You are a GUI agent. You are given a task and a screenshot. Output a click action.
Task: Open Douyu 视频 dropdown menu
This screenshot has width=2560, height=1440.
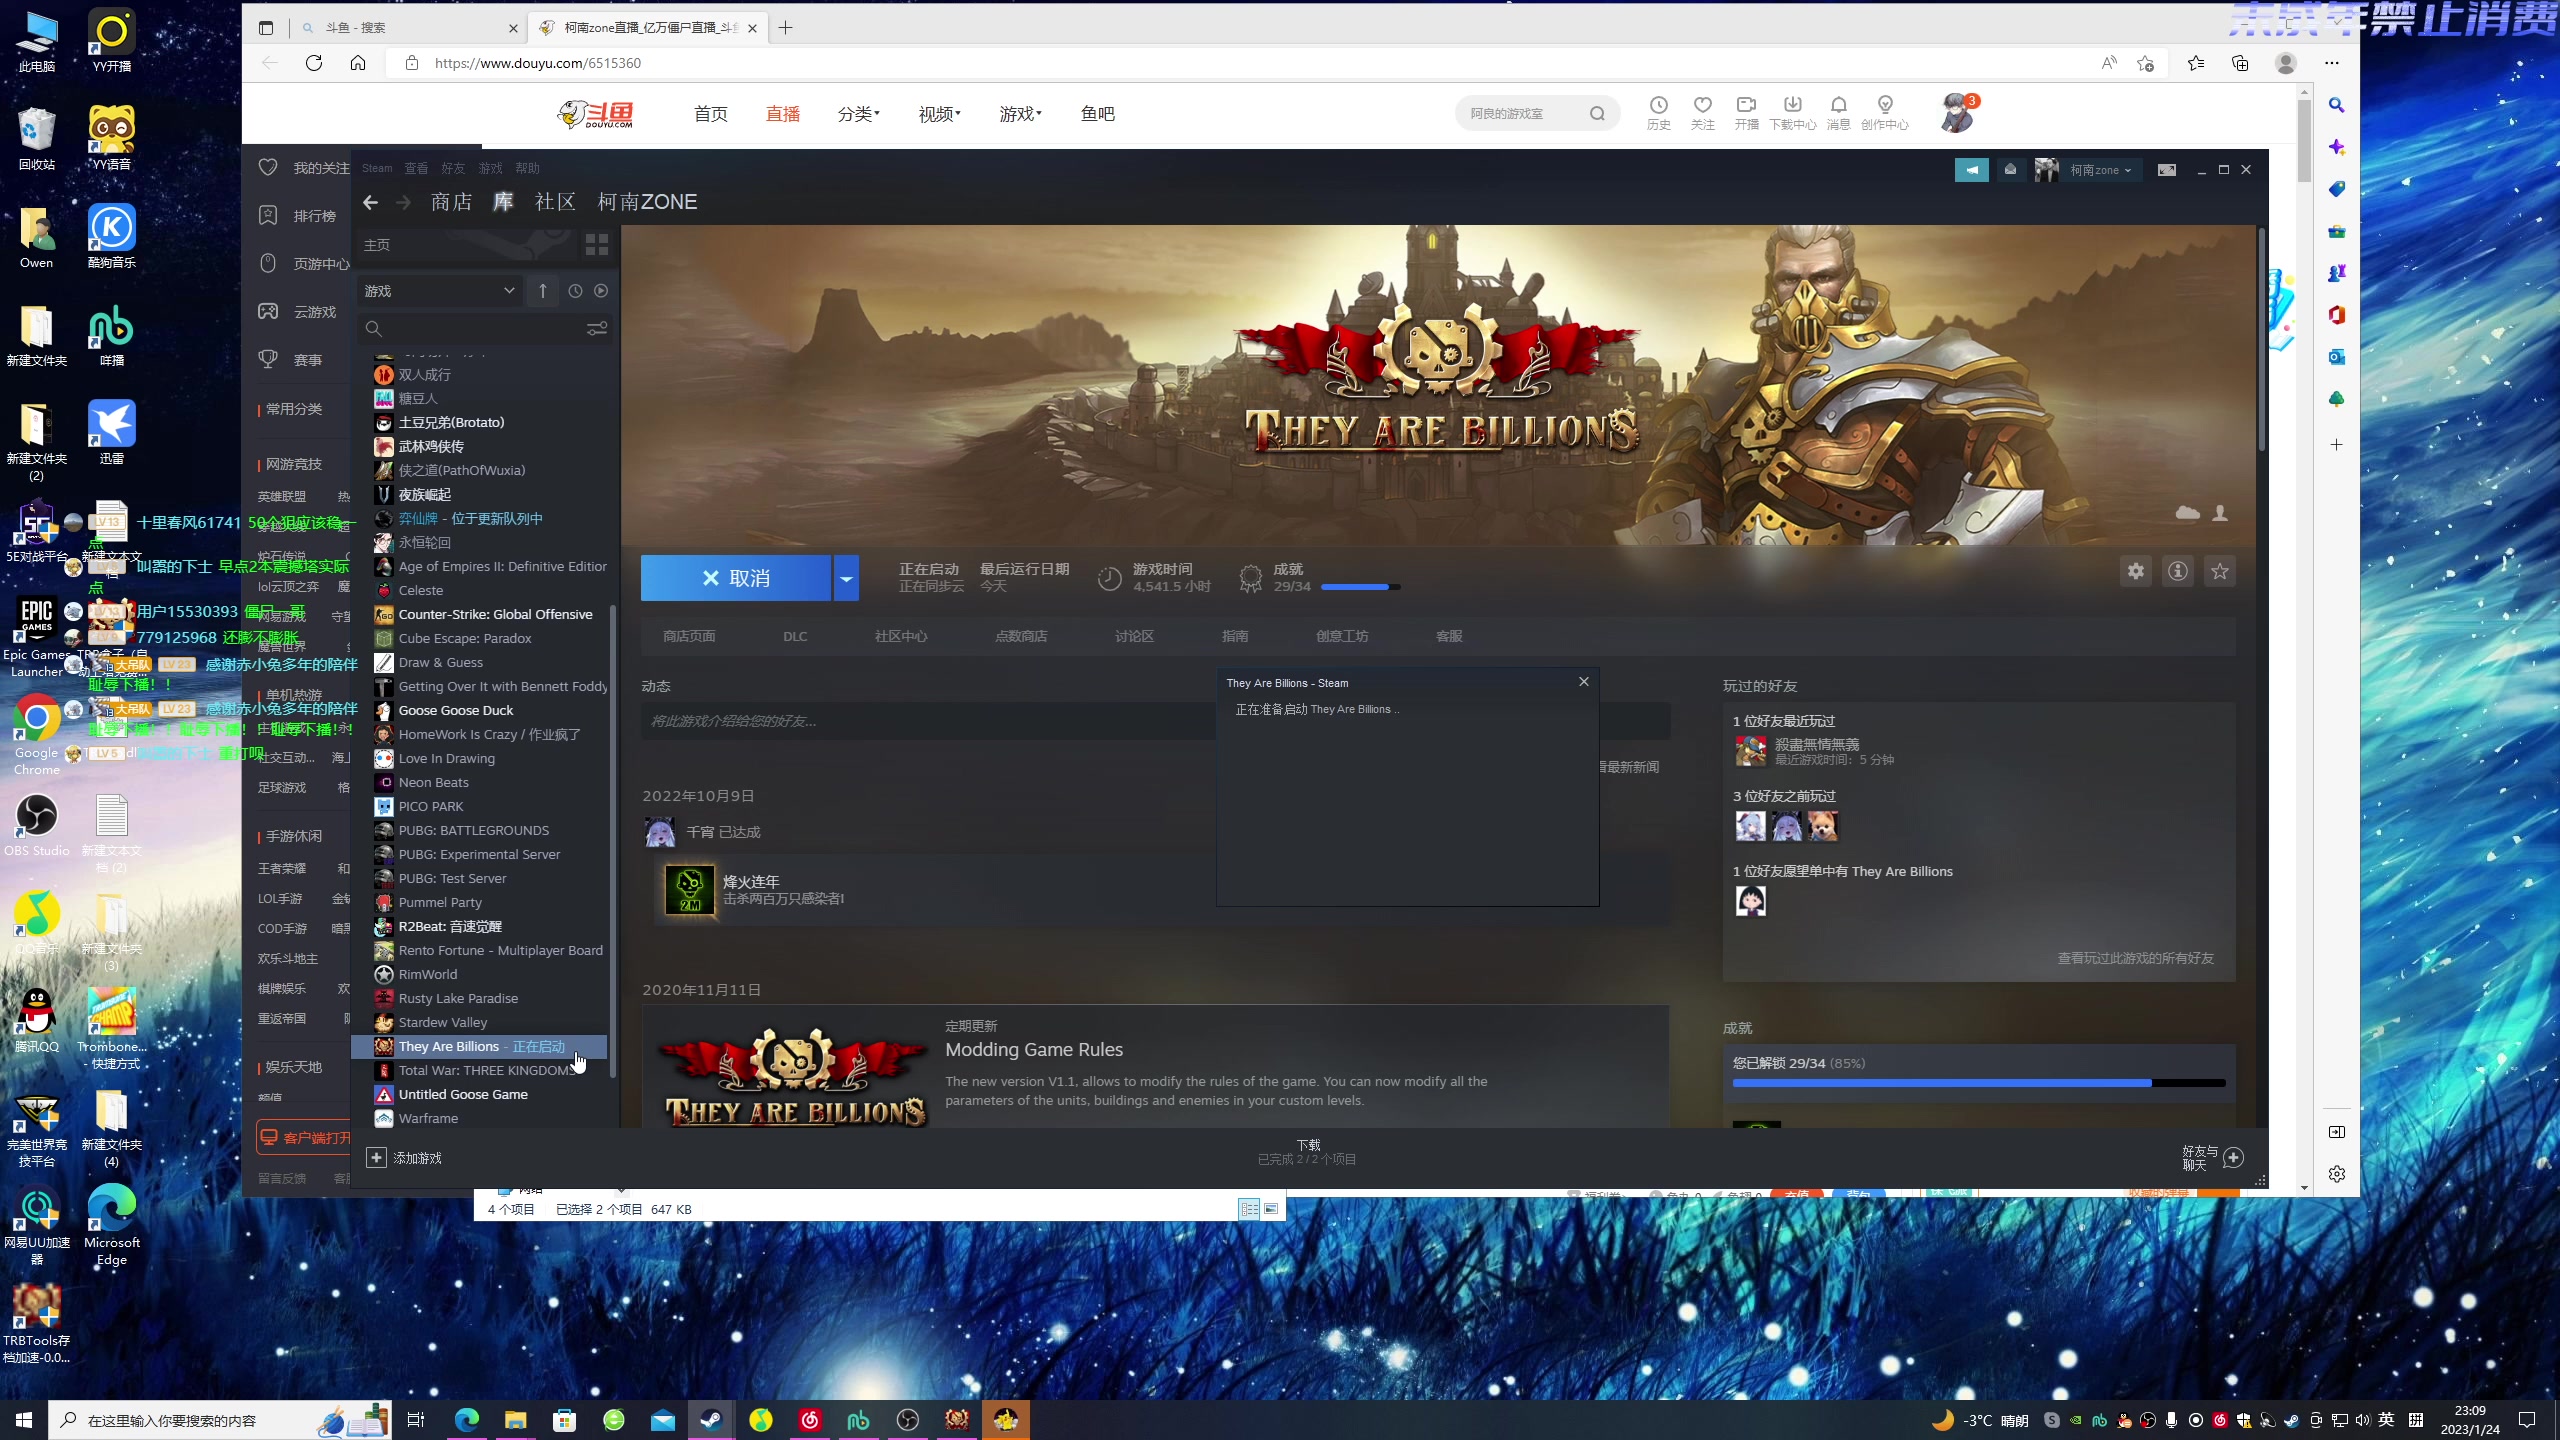click(x=940, y=114)
